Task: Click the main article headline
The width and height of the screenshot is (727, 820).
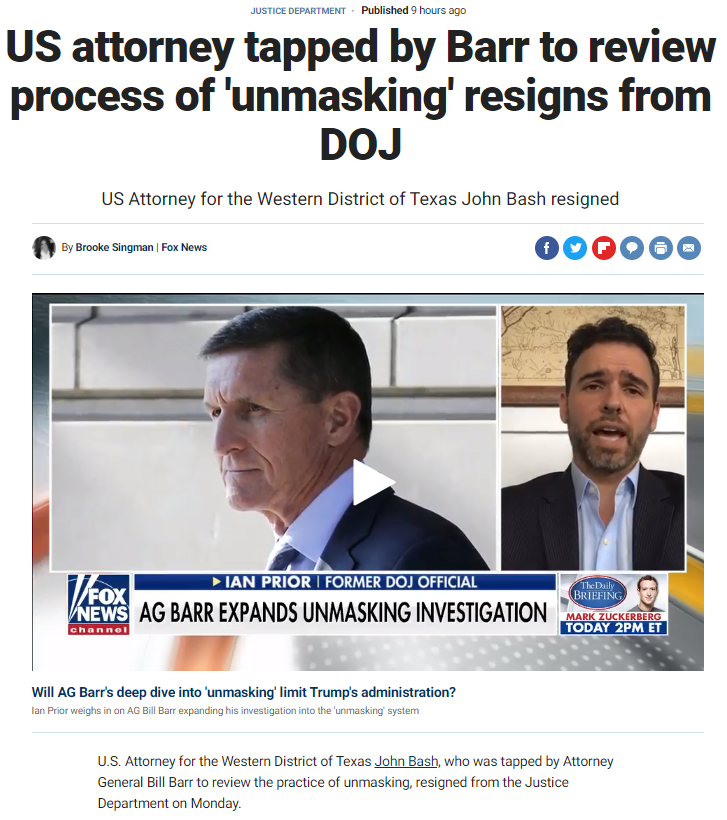Action: coord(361,95)
